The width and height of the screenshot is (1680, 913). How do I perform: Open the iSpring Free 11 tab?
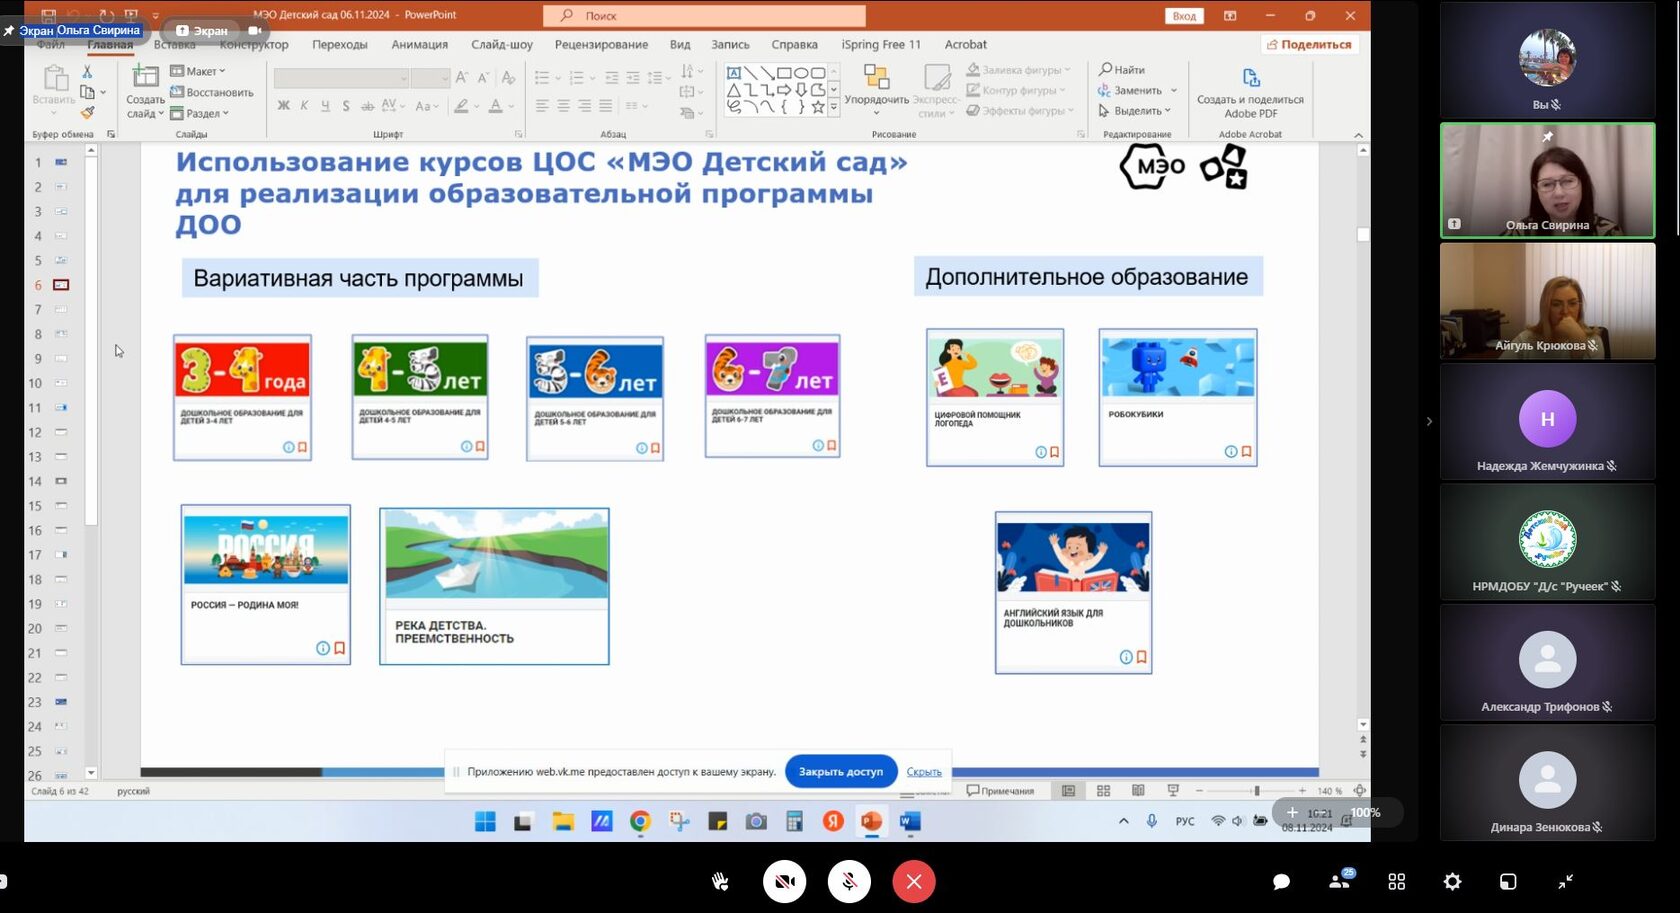tap(881, 45)
